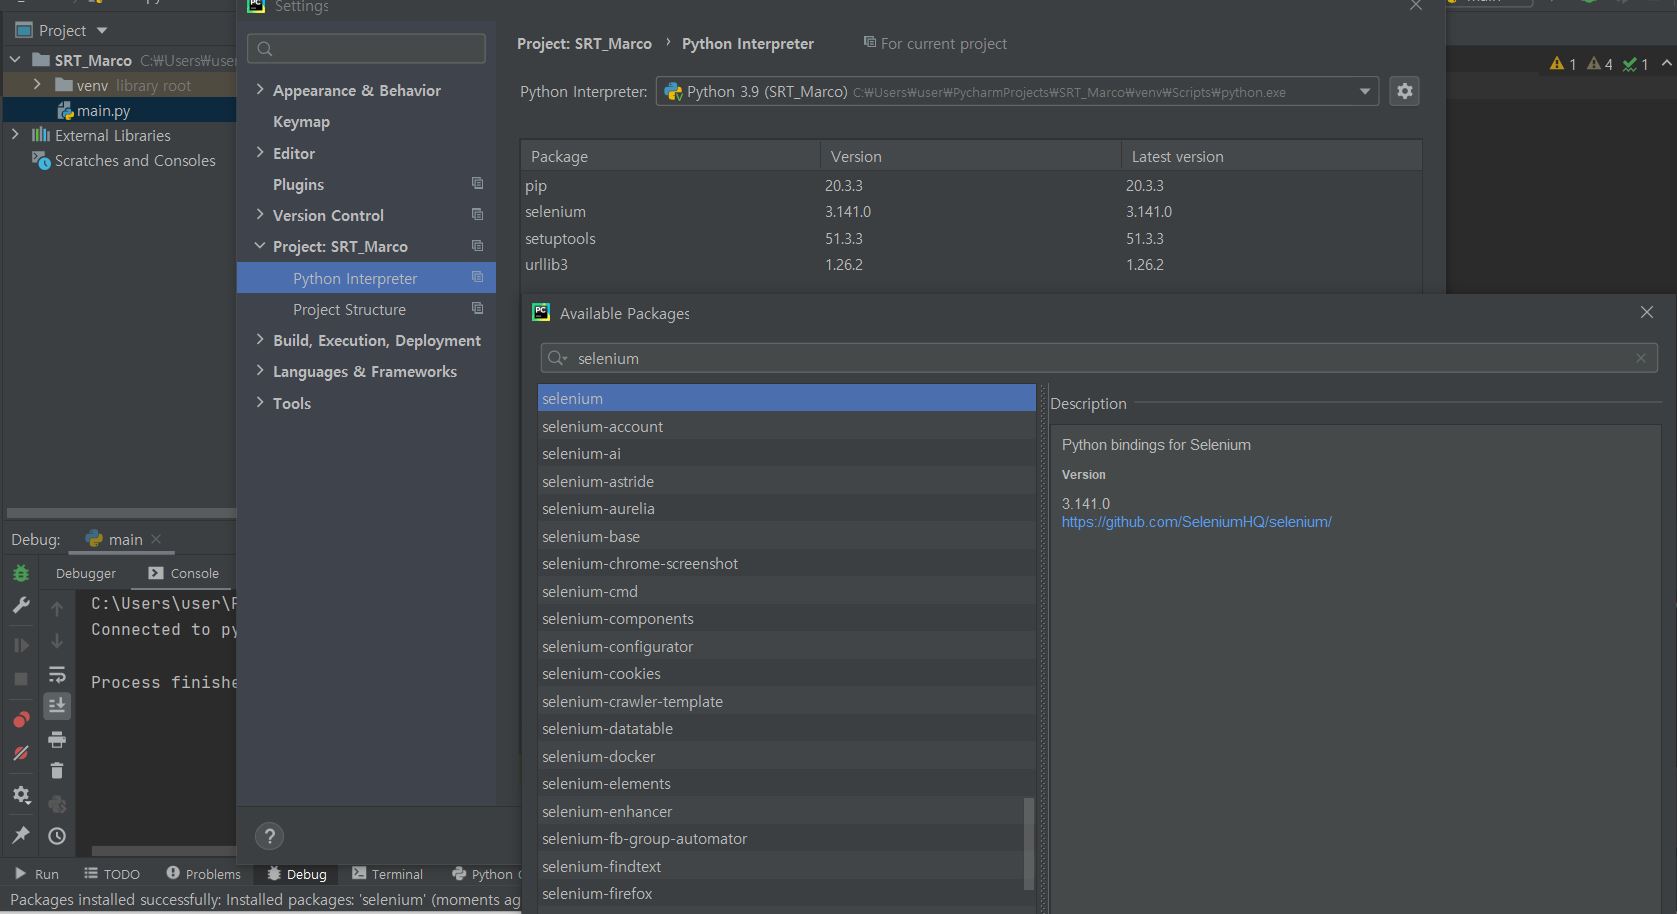The height and width of the screenshot is (914, 1677).
Task: Open main.py in project tree
Action: [x=104, y=110]
